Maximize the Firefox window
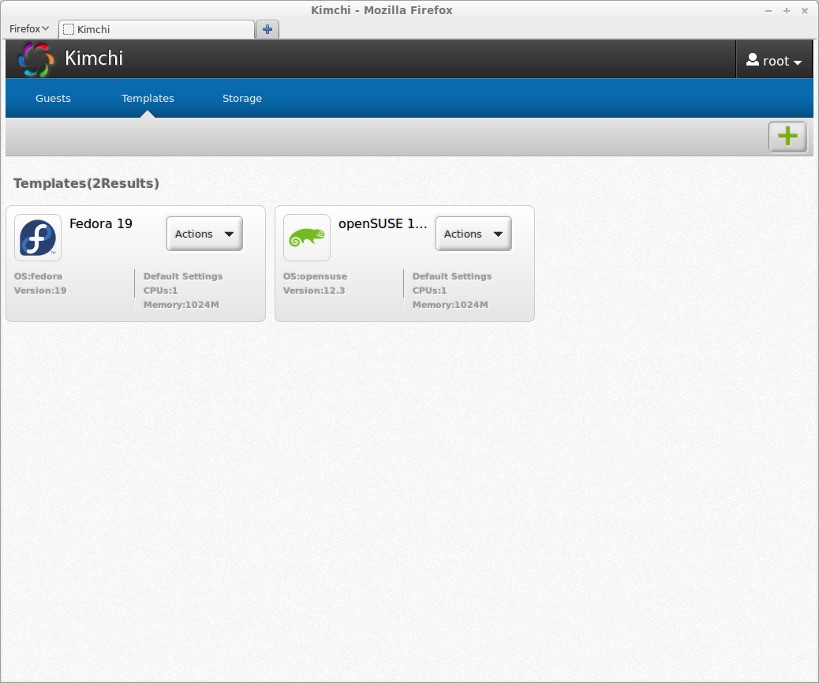Viewport: 819px width, 683px height. pyautogui.click(x=786, y=10)
